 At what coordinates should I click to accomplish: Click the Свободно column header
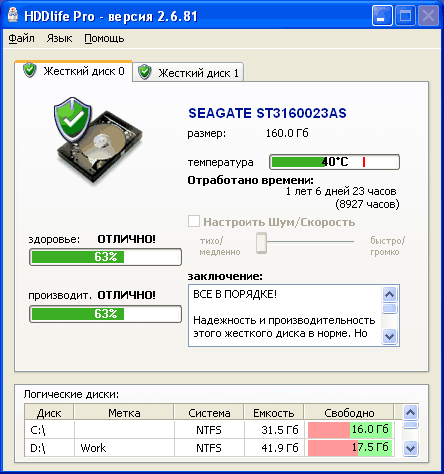click(349, 413)
